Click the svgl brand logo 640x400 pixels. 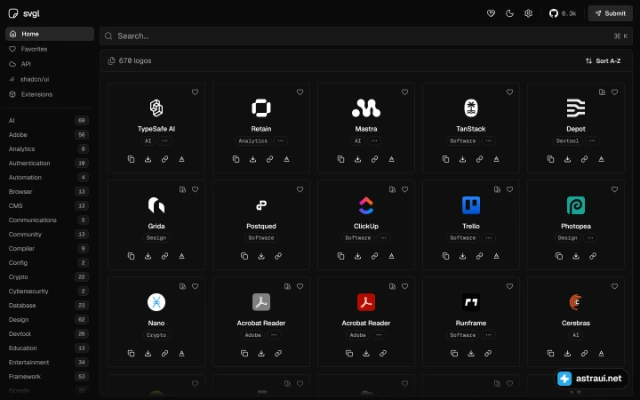point(24,13)
